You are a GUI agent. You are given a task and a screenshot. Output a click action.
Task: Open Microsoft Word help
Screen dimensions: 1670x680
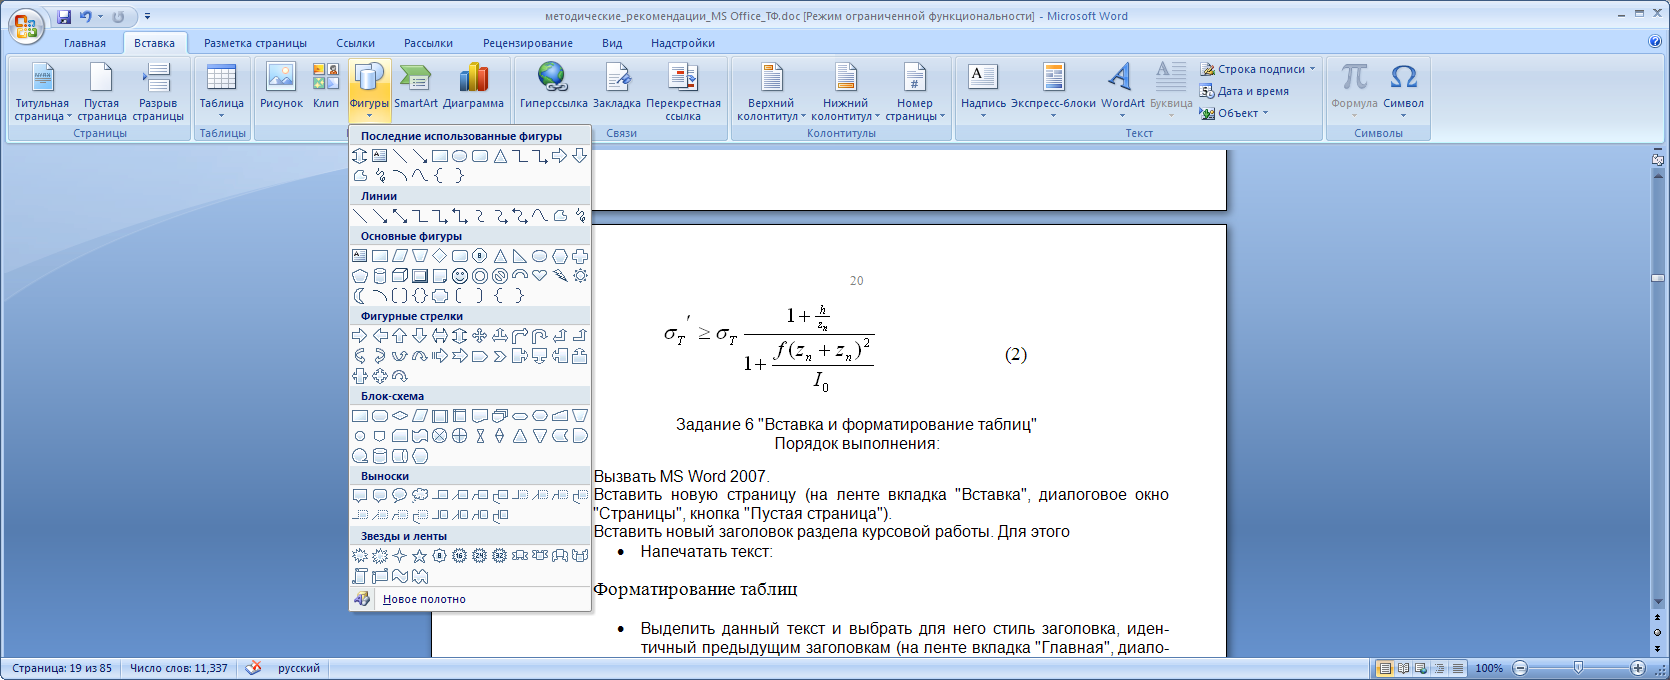pos(1654,42)
